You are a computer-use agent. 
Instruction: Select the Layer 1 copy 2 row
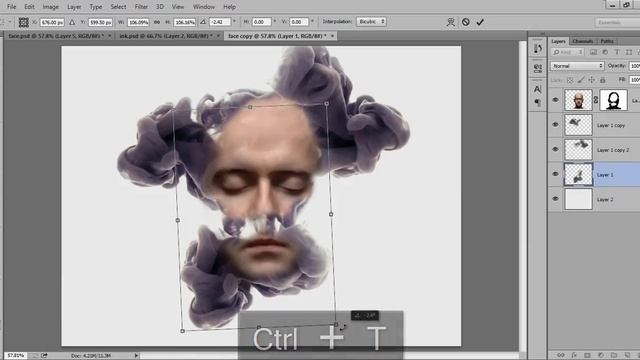594,150
